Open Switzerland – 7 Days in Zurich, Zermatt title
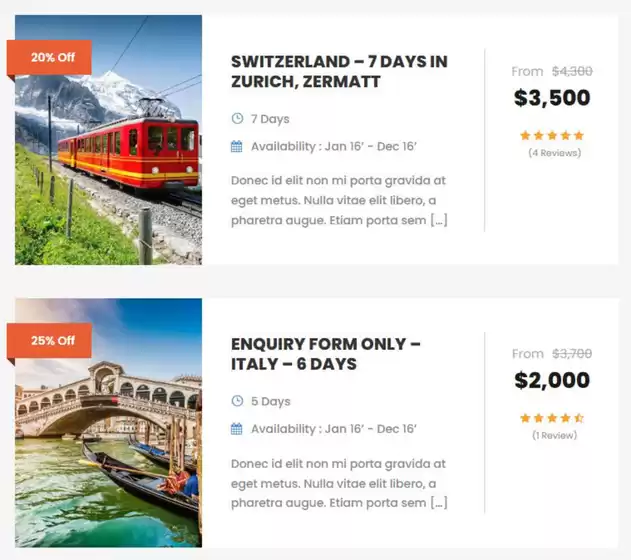This screenshot has height=560, width=631. 338,72
